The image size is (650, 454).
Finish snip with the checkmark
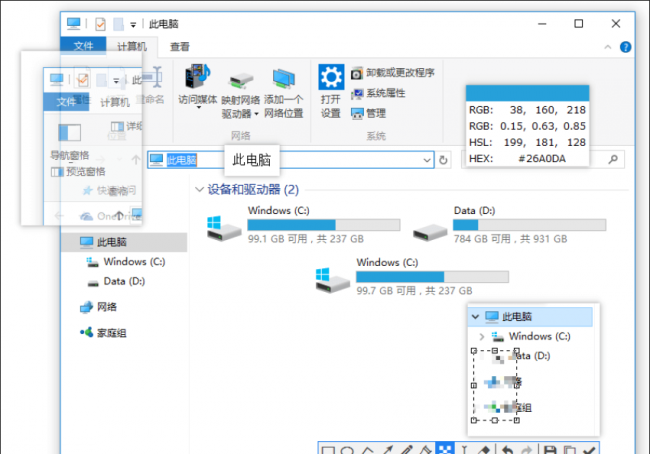[x=589, y=450]
